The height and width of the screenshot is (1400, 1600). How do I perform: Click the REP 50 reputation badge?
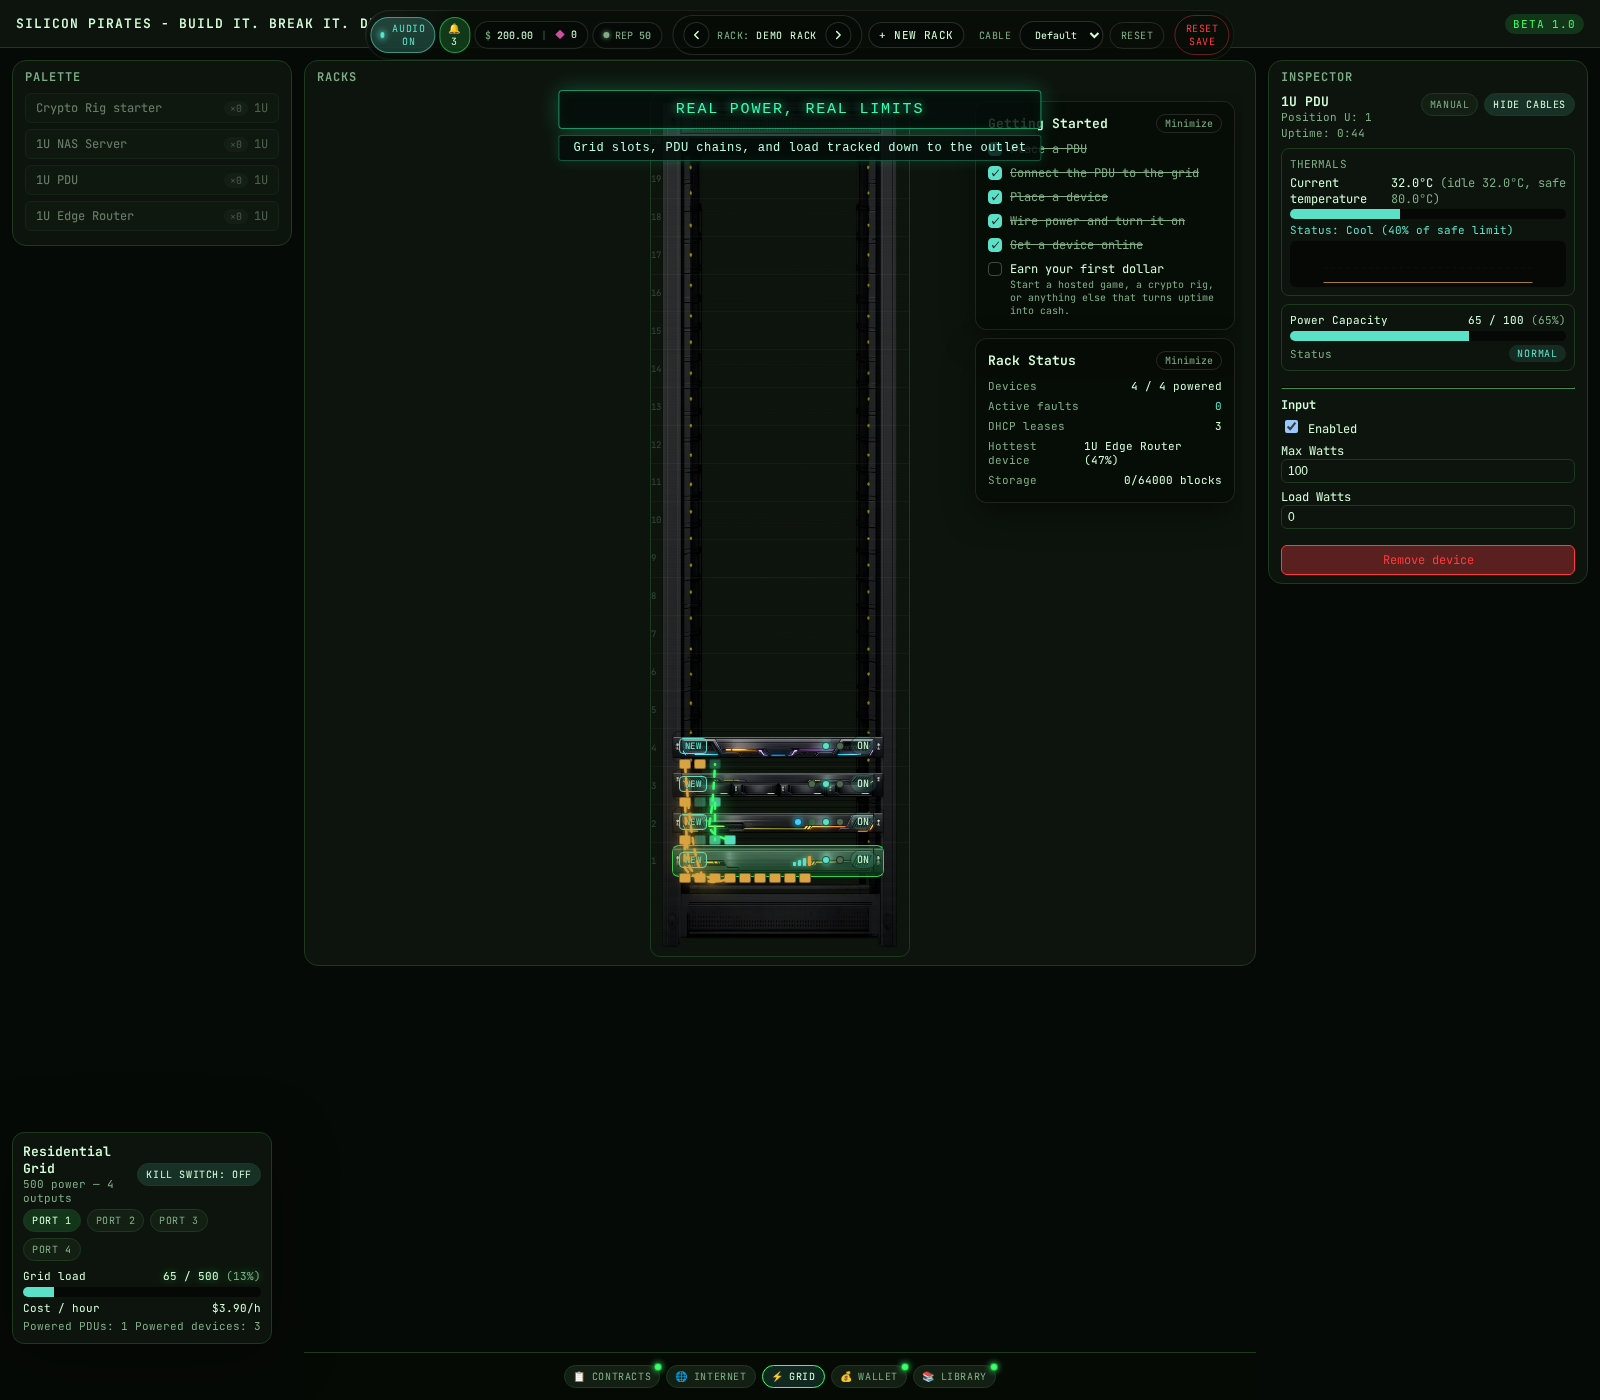point(627,35)
